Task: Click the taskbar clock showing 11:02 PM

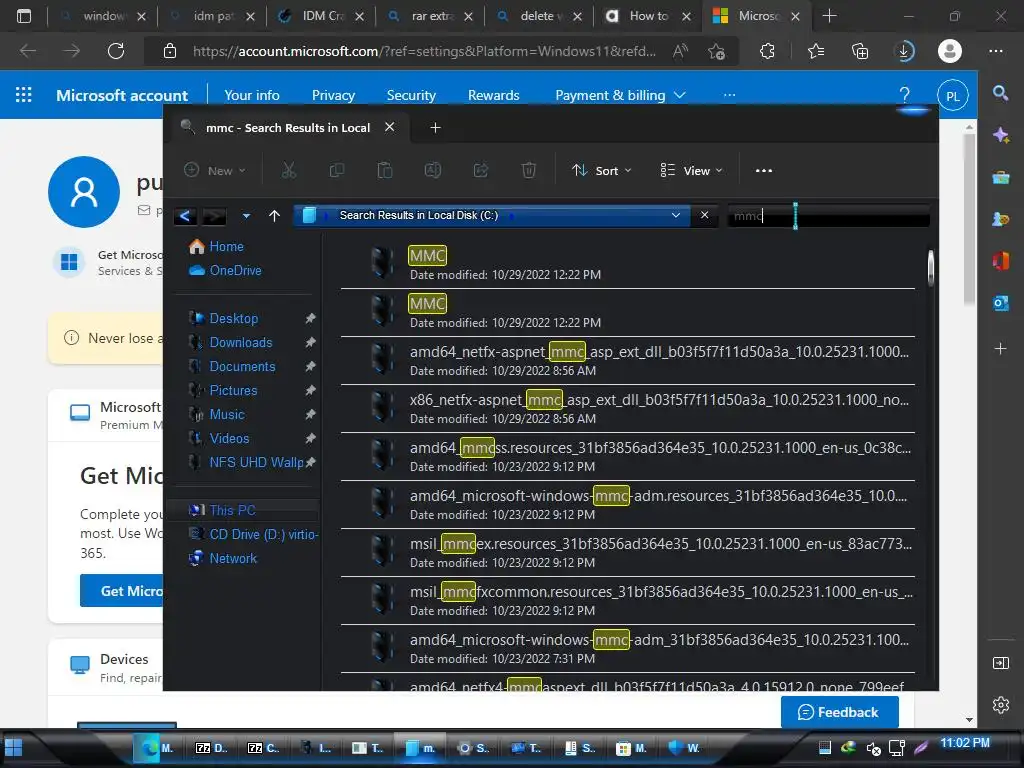Action: [965, 743]
